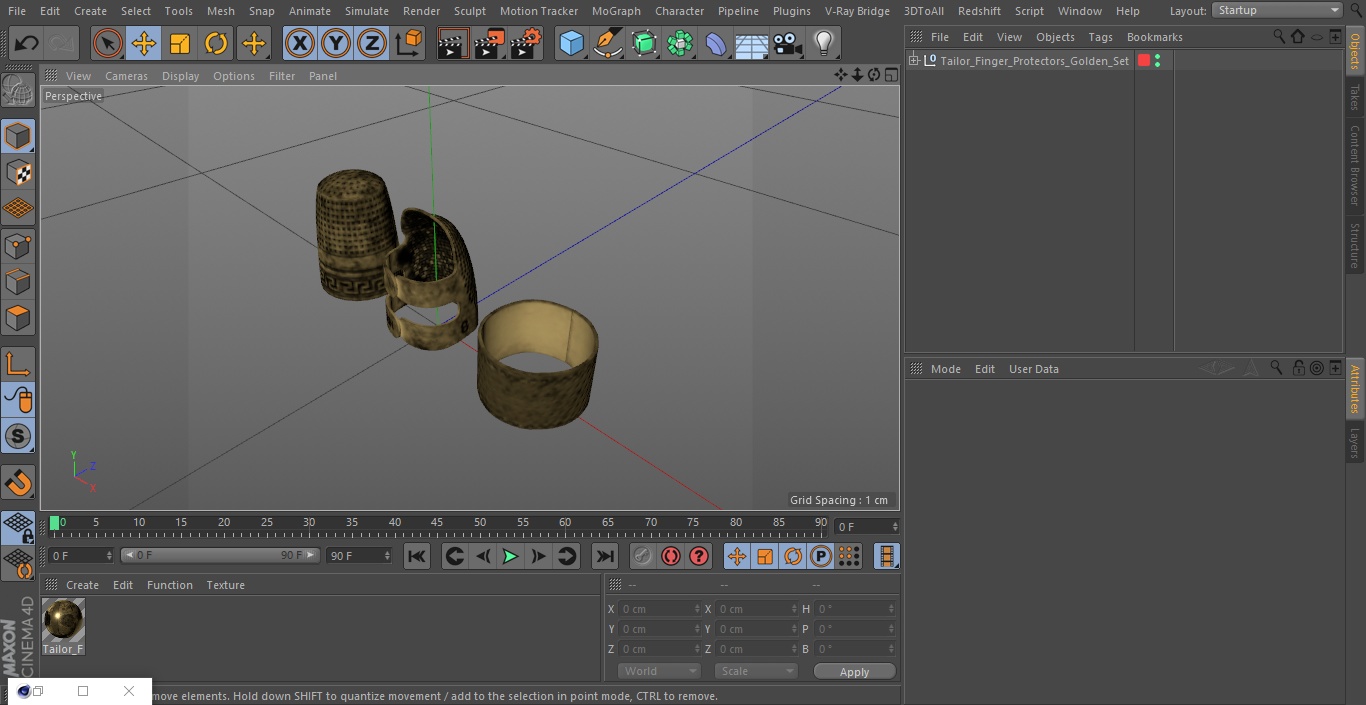Open the Content Browser side tab
Screen dimensions: 1366x705
click(1355, 165)
